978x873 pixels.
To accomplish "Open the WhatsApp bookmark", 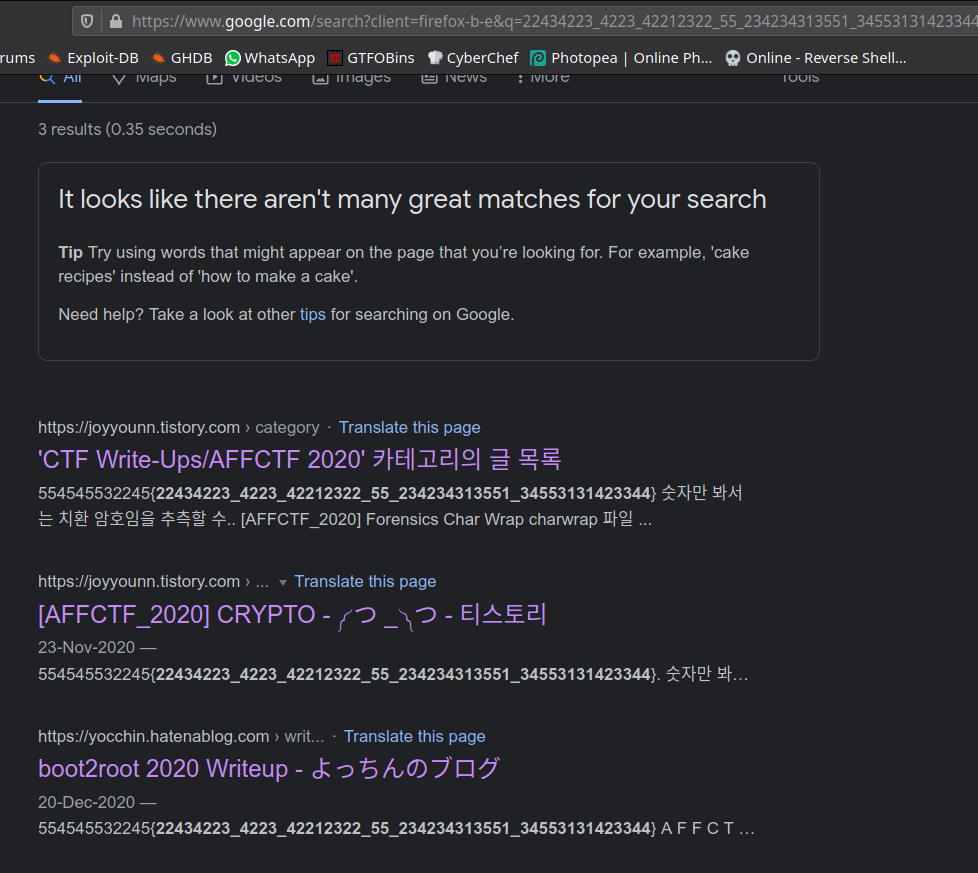I will pyautogui.click(x=270, y=58).
